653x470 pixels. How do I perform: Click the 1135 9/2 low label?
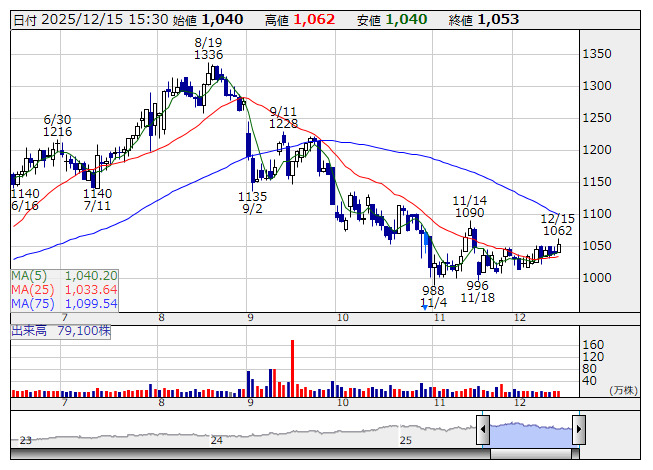point(252,202)
